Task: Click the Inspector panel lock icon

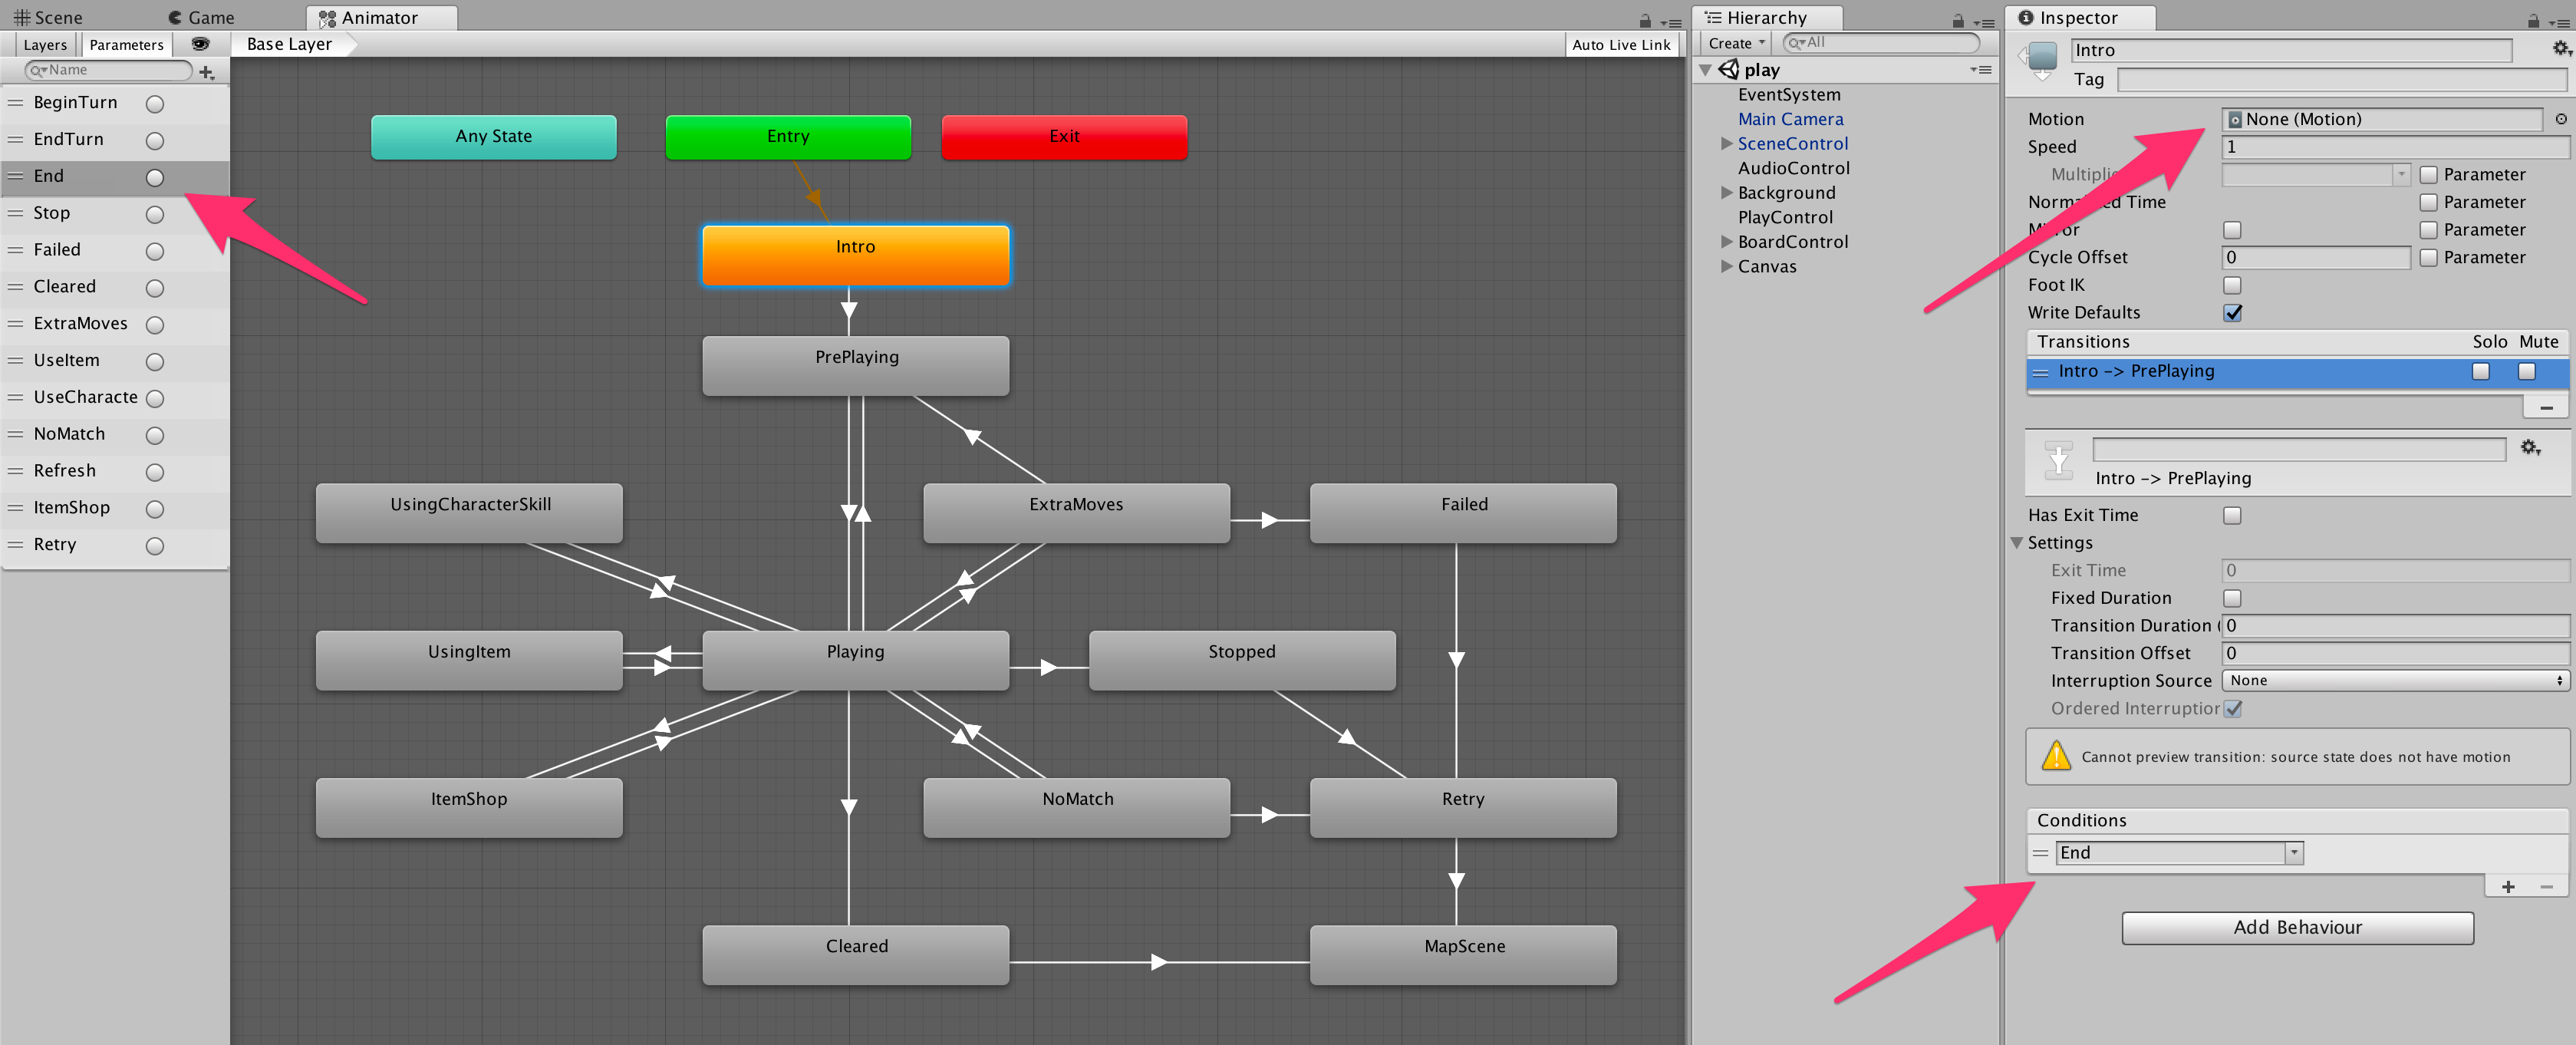Action: pos(2532,20)
